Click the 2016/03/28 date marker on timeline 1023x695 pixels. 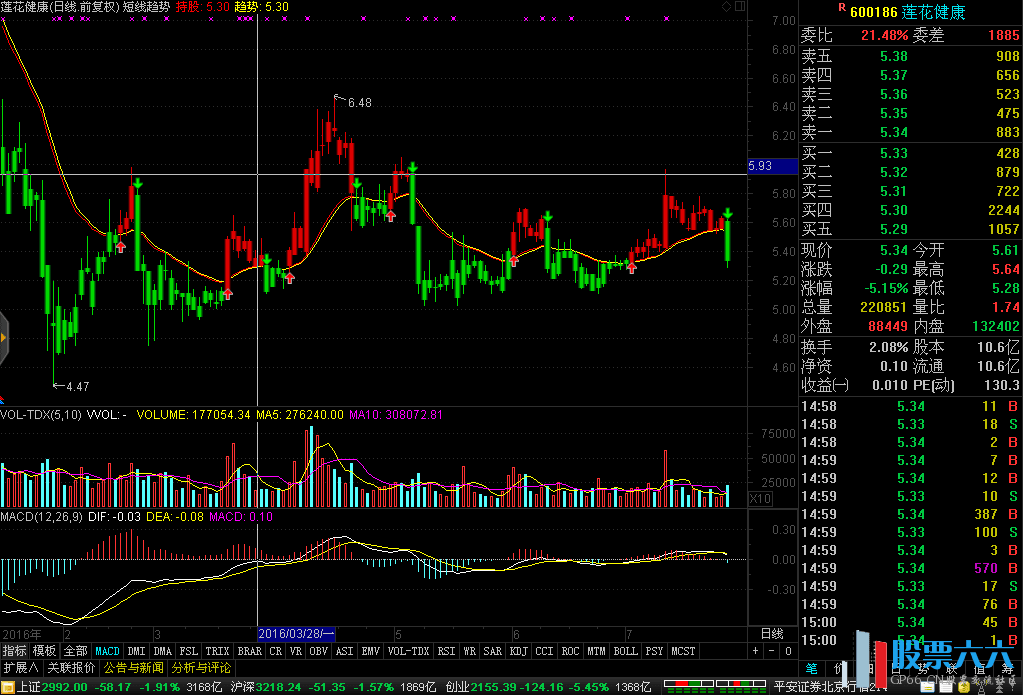(296, 634)
